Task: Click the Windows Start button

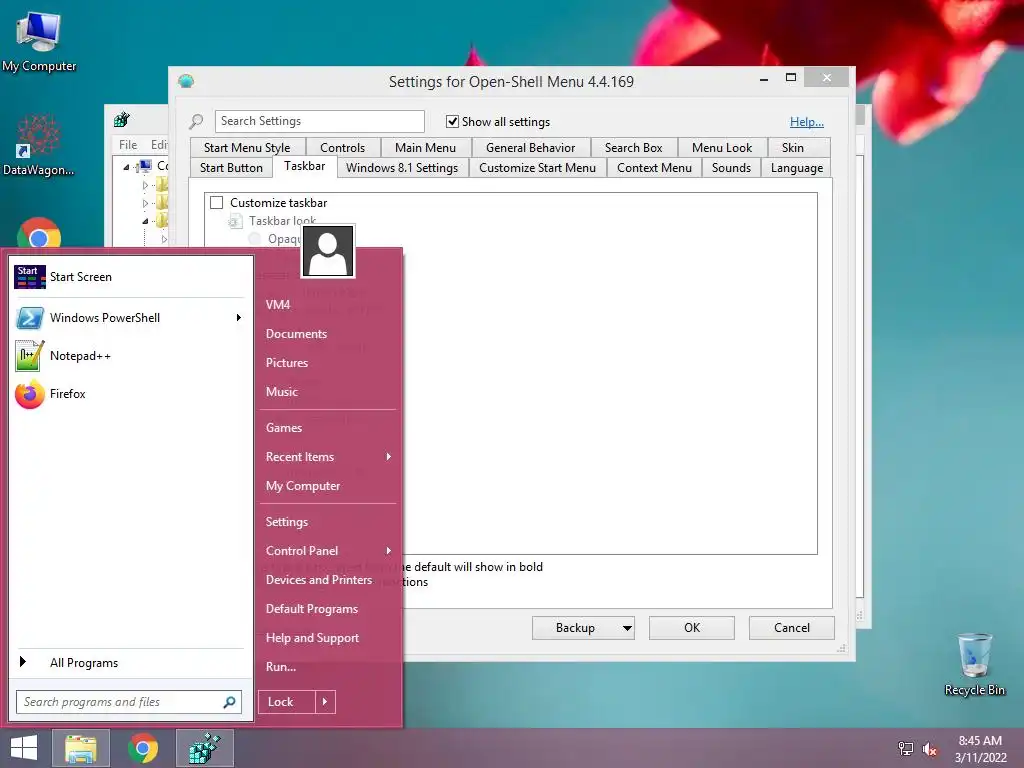Action: [24, 748]
